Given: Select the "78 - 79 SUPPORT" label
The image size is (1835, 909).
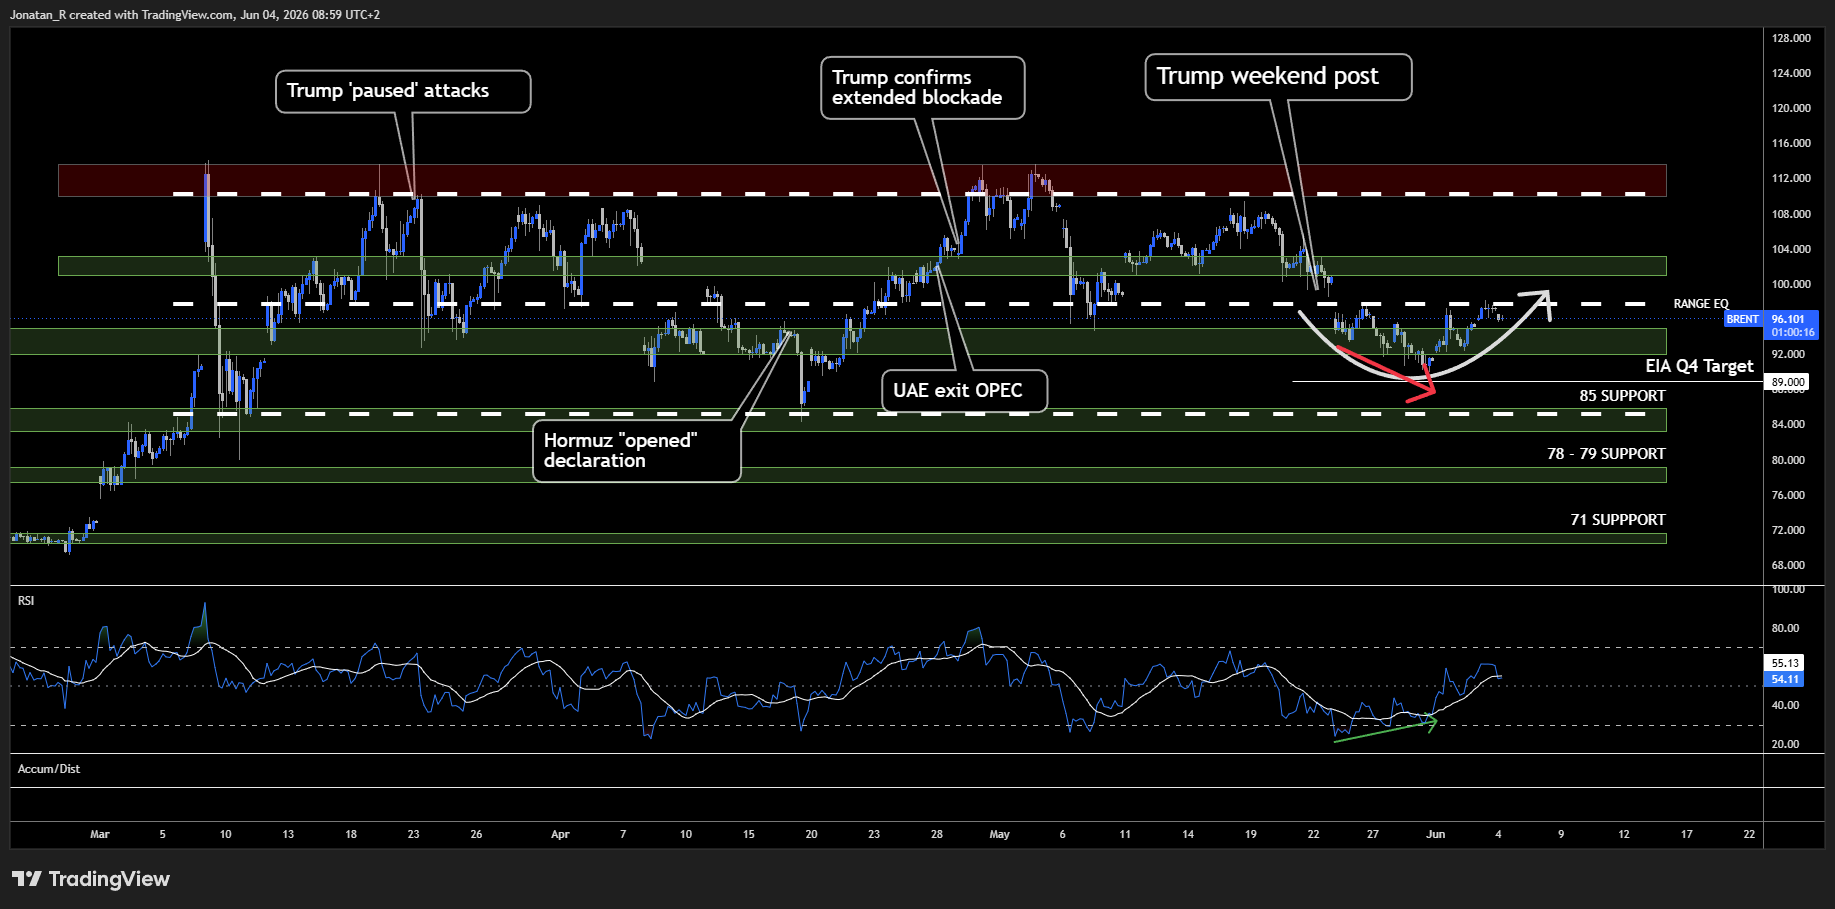Looking at the screenshot, I should click(1606, 454).
